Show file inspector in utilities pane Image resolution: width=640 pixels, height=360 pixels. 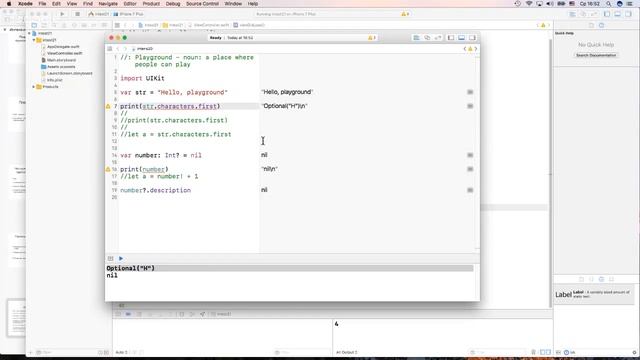[591, 25]
